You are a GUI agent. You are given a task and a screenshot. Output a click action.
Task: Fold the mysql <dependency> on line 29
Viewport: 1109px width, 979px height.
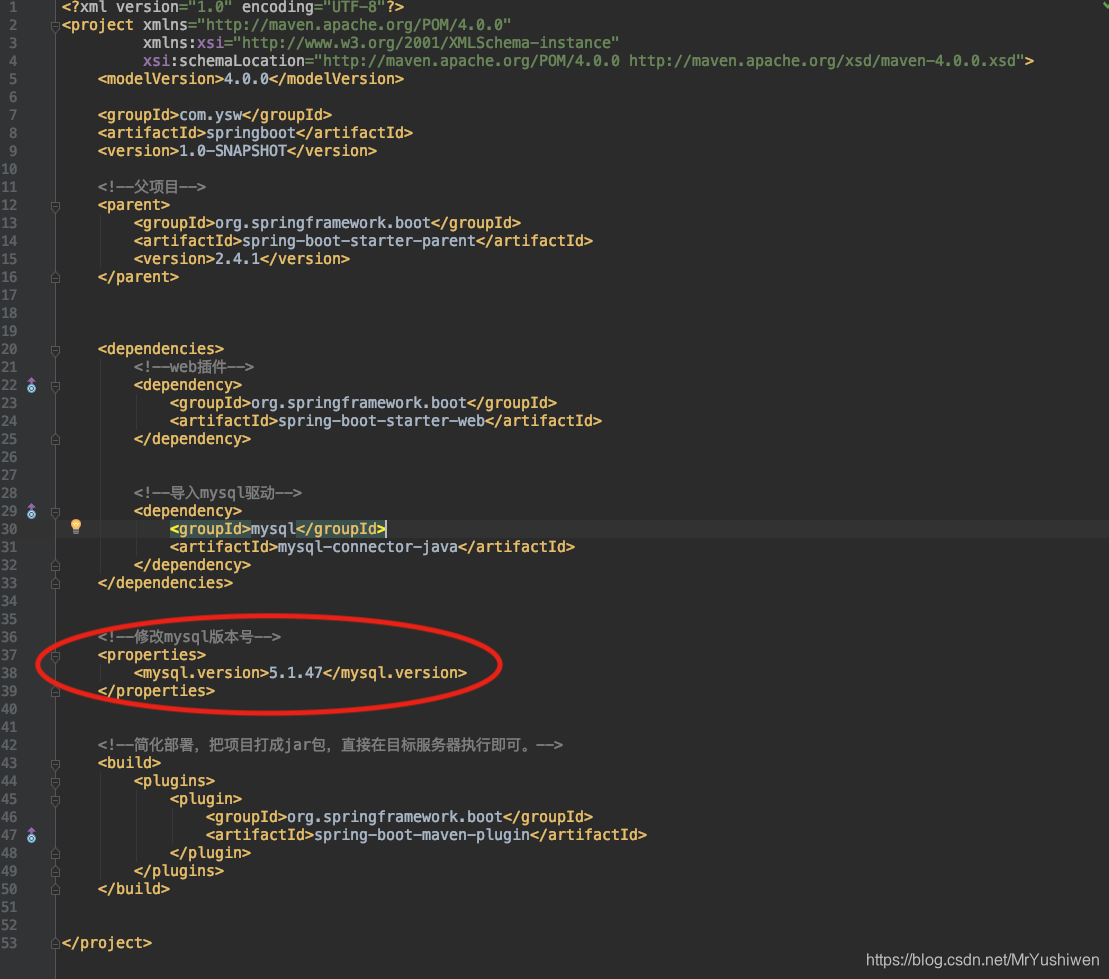click(x=55, y=512)
